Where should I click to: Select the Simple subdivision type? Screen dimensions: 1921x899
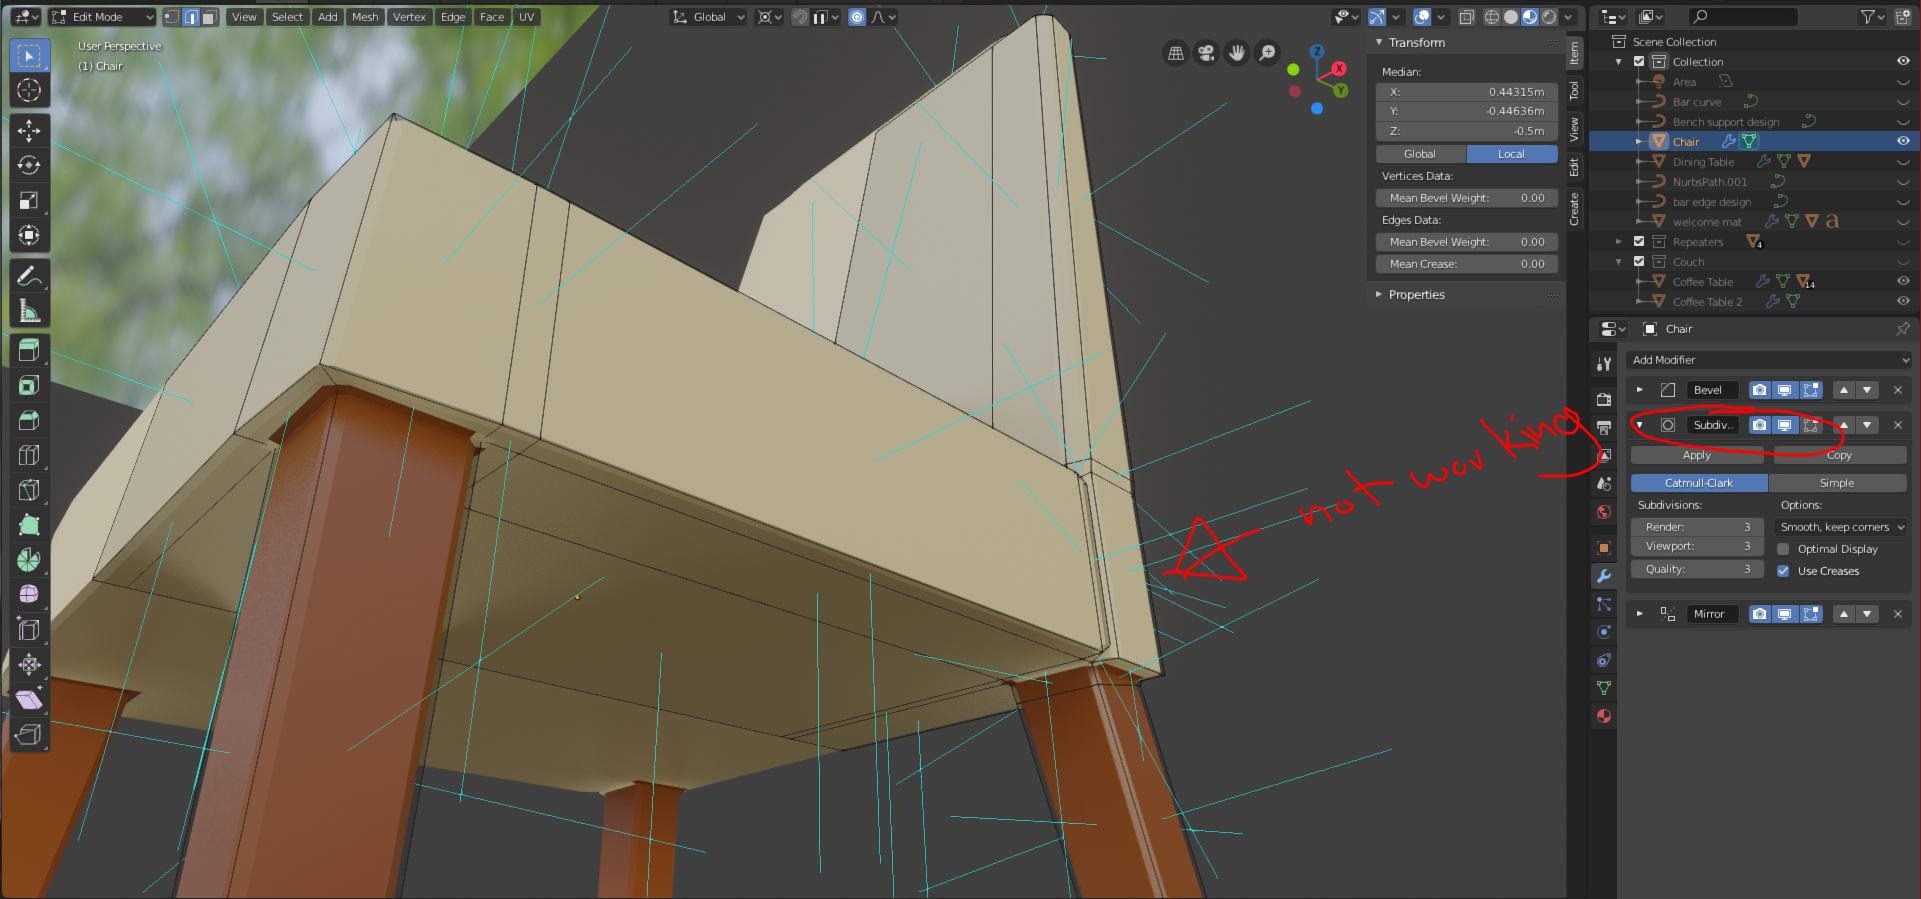tap(1837, 483)
